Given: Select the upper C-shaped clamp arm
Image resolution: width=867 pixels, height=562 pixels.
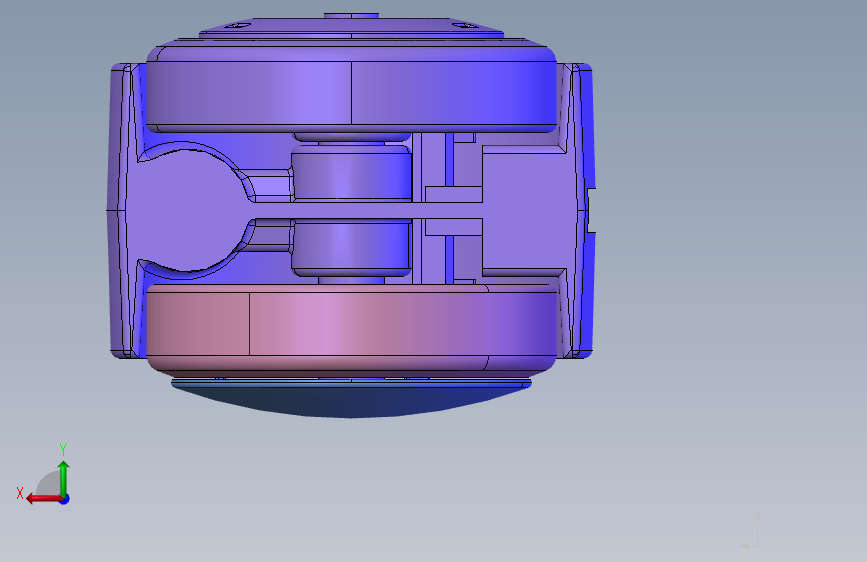Looking at the screenshot, I should coord(216,169).
